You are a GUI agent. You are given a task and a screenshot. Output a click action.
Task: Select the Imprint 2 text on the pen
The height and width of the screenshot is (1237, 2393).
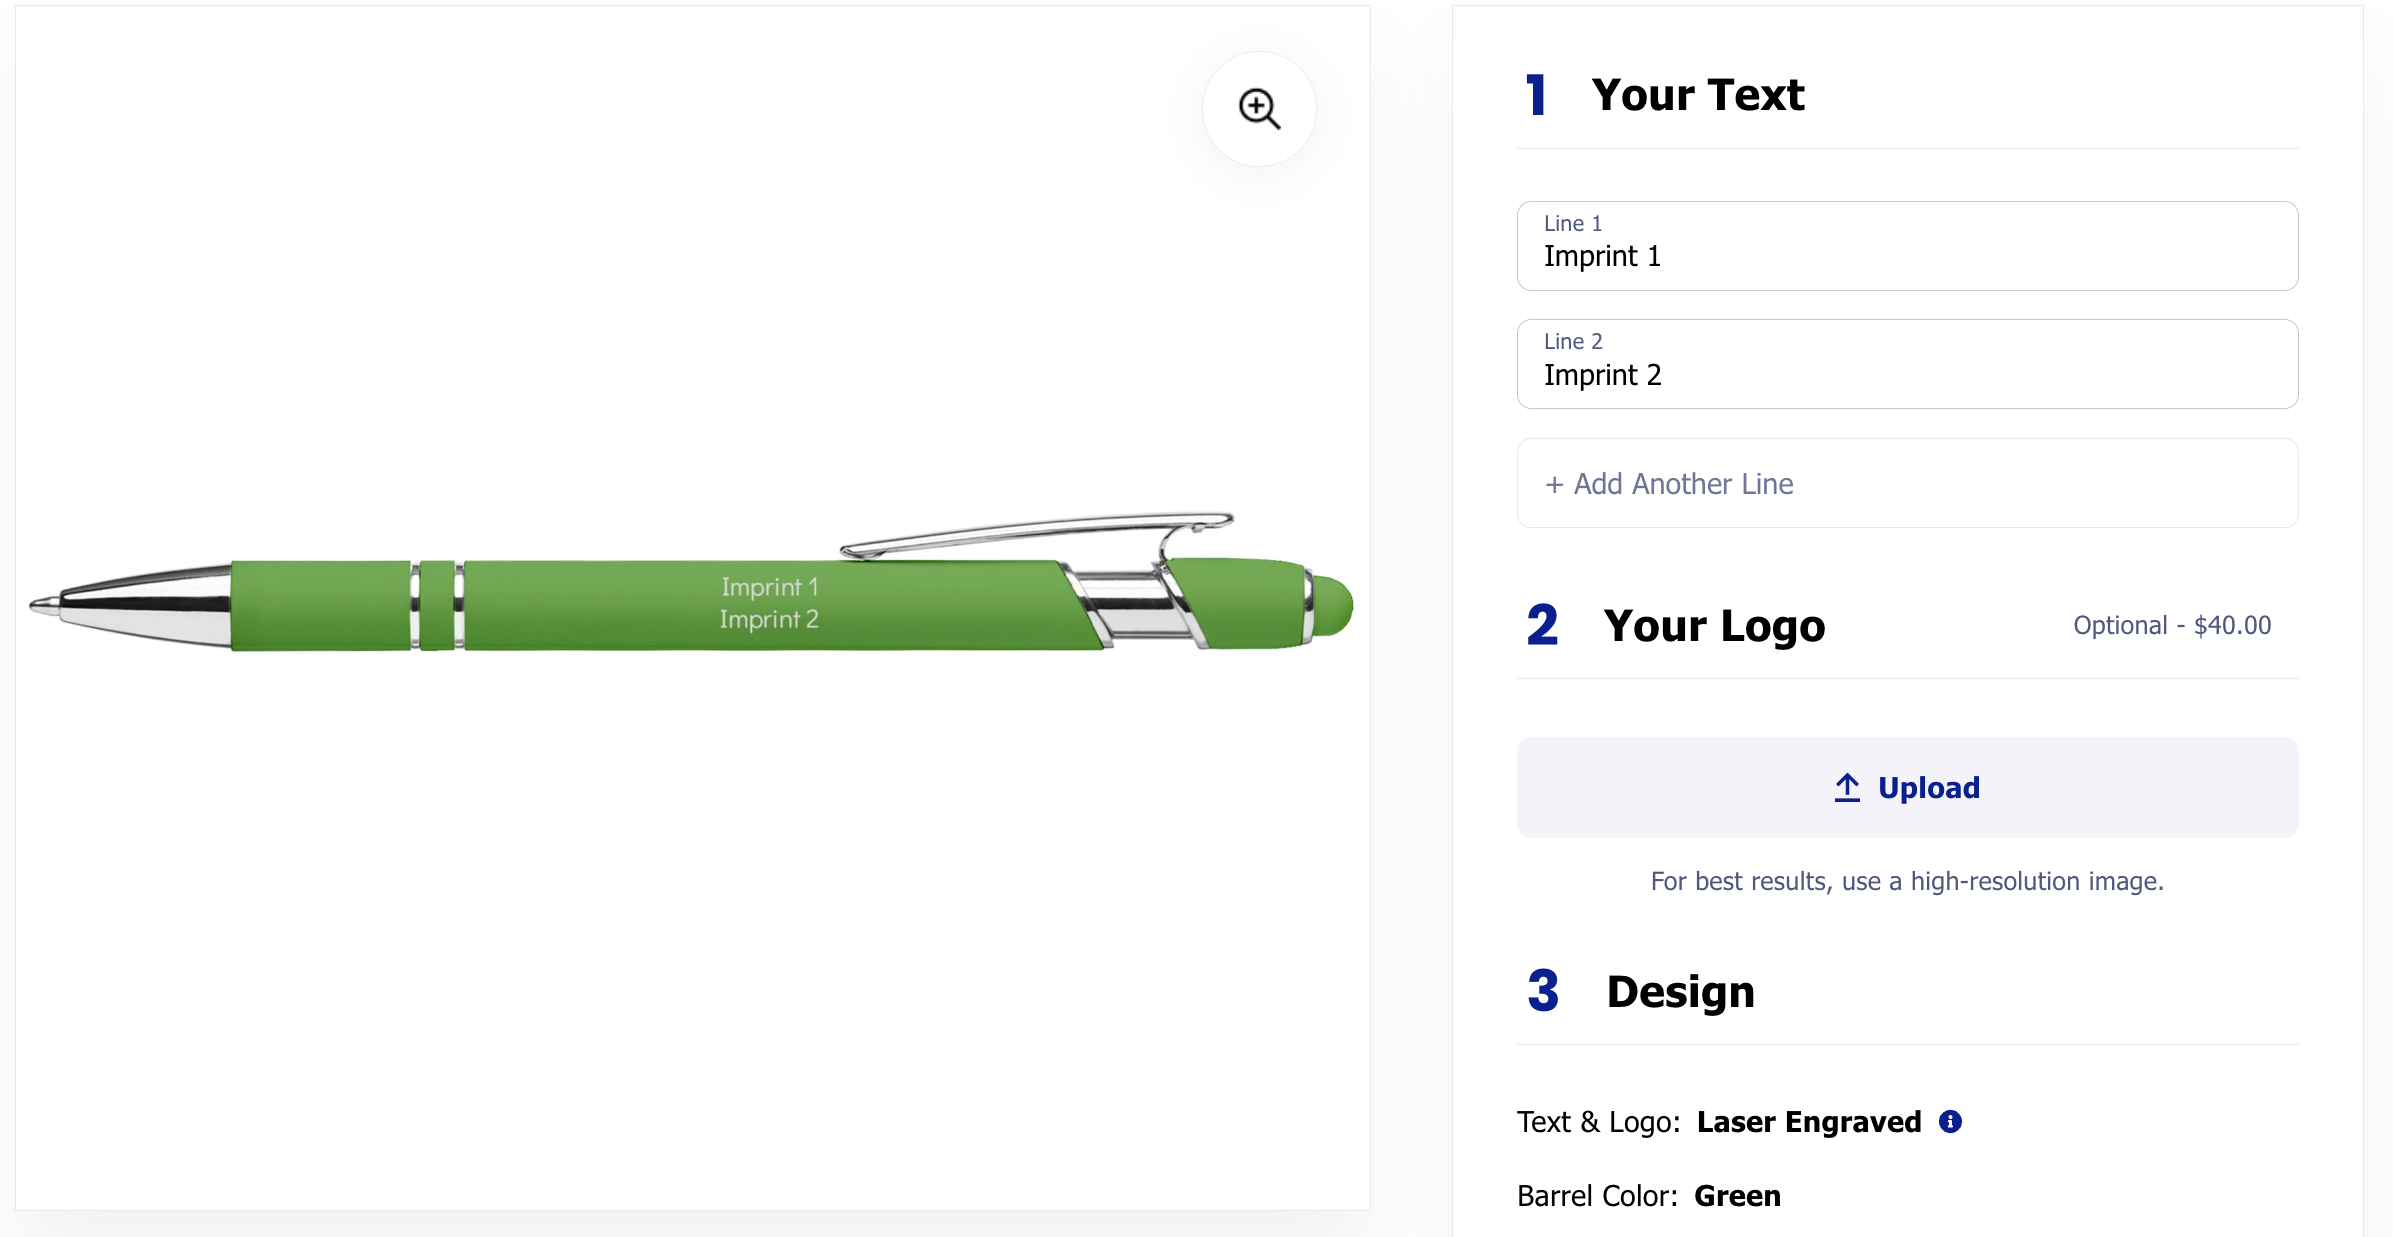(x=769, y=620)
